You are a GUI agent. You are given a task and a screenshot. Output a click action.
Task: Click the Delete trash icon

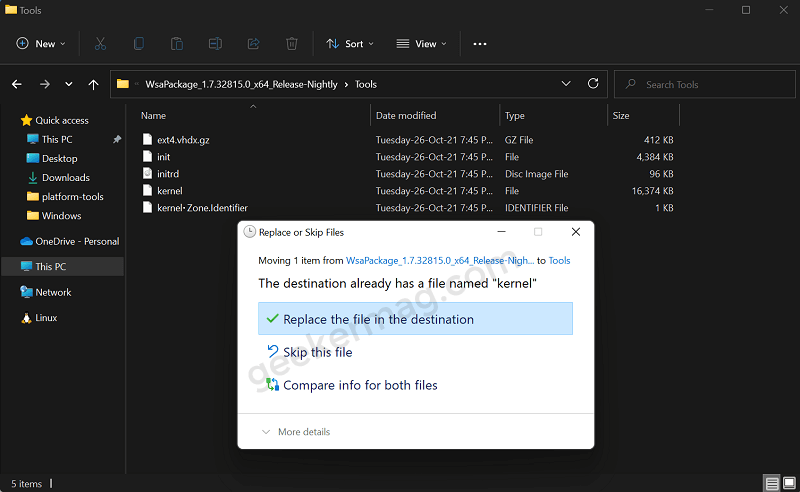click(x=292, y=44)
